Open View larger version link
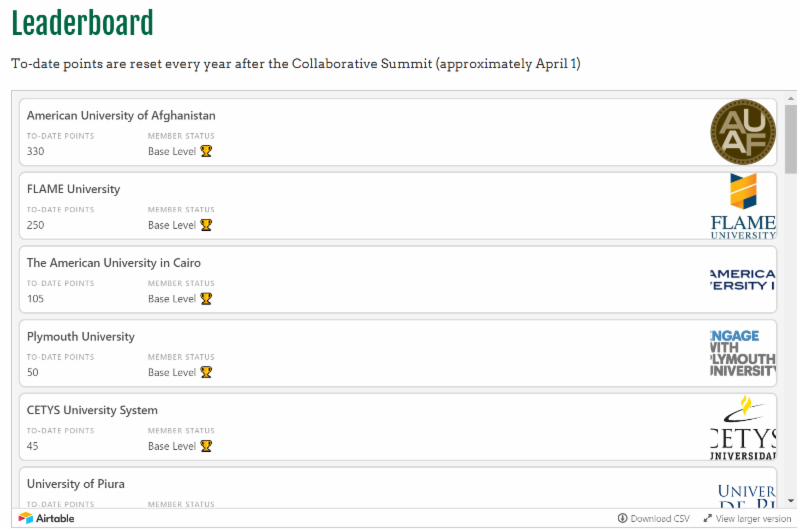 coord(746,518)
